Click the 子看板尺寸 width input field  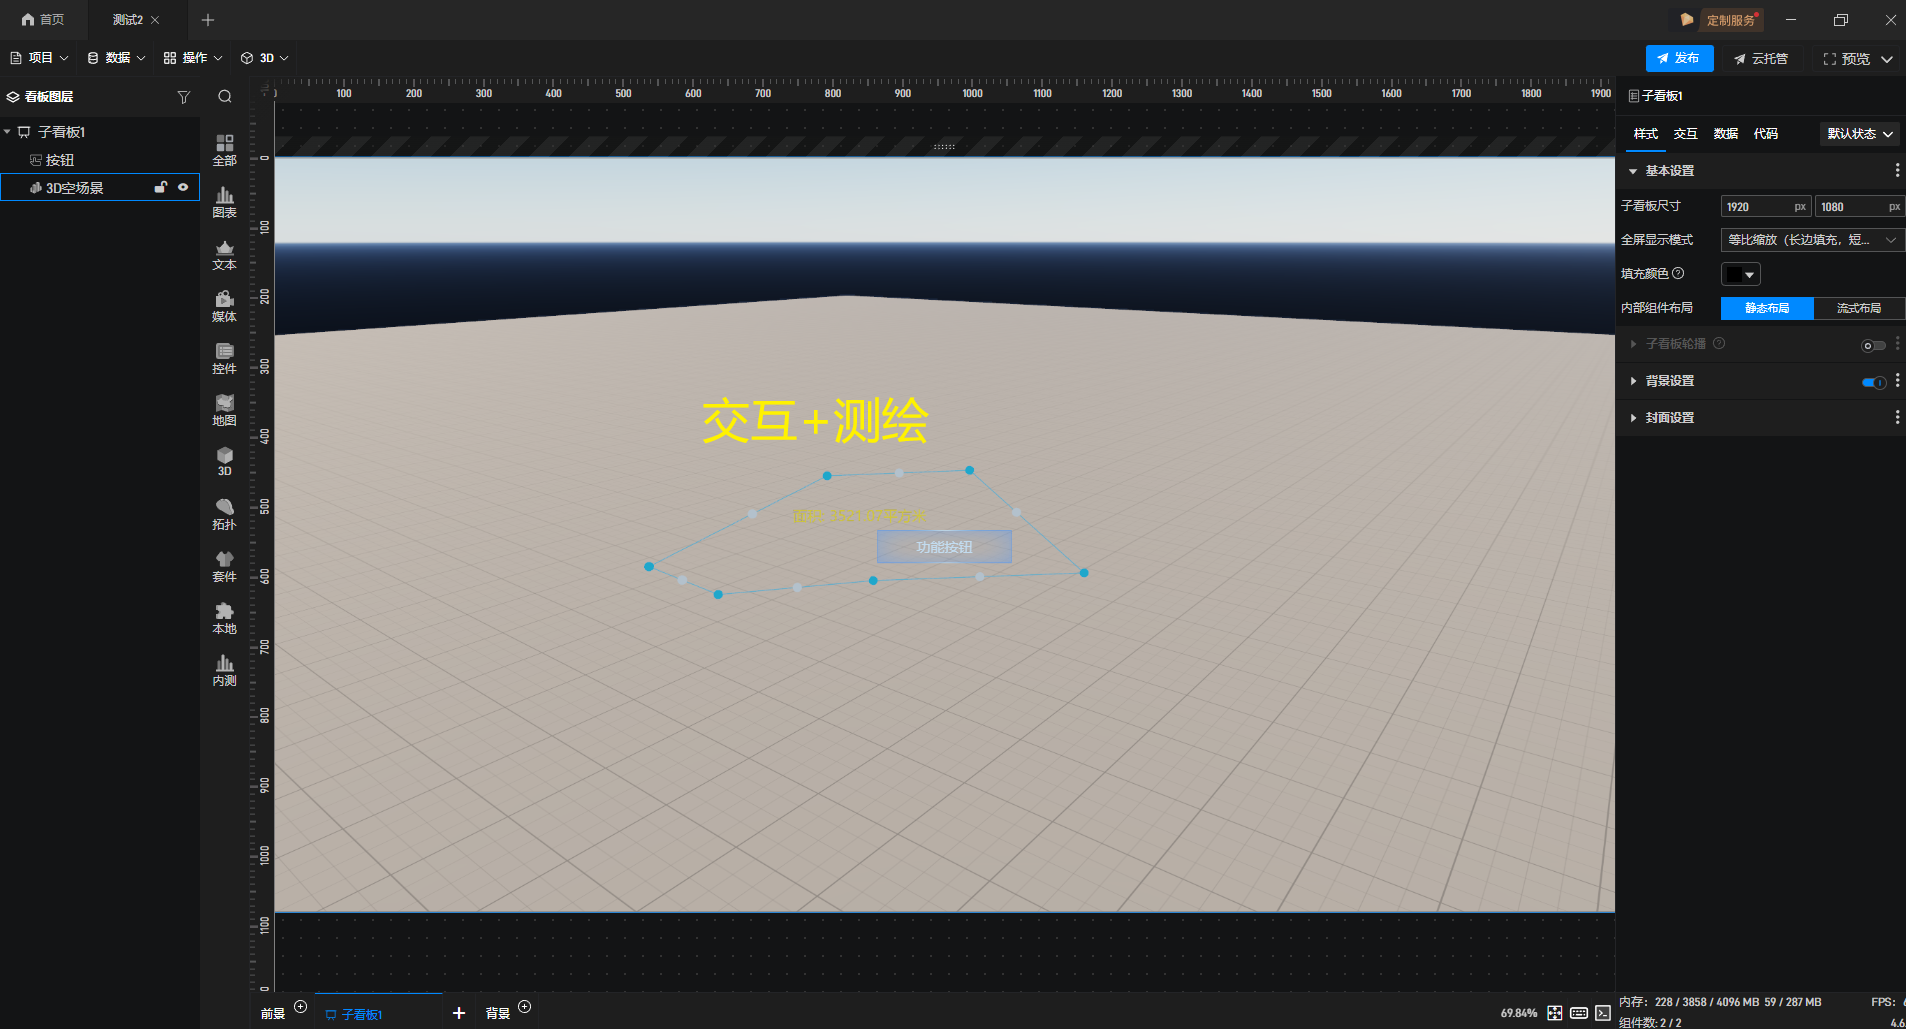(1758, 207)
